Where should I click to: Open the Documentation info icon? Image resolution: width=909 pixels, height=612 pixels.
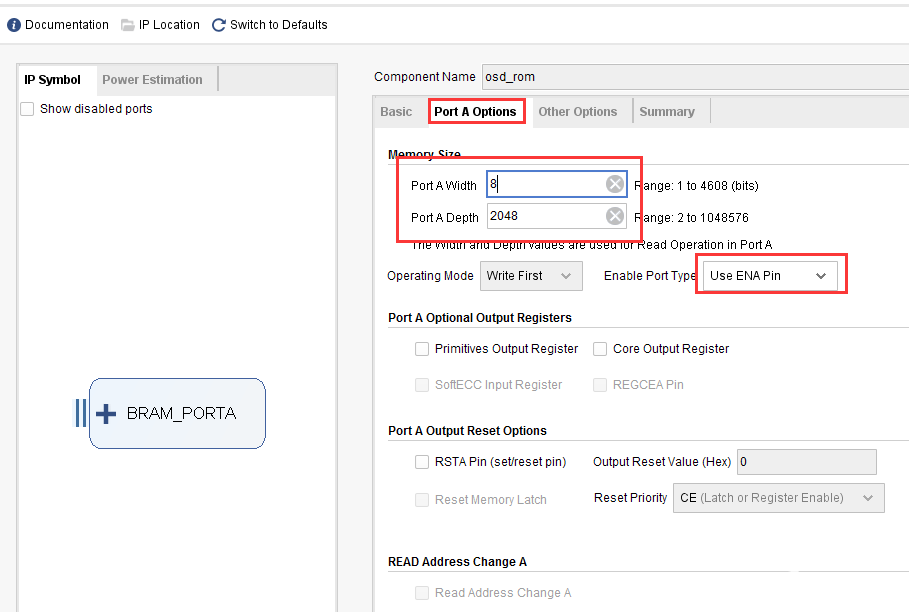point(14,25)
